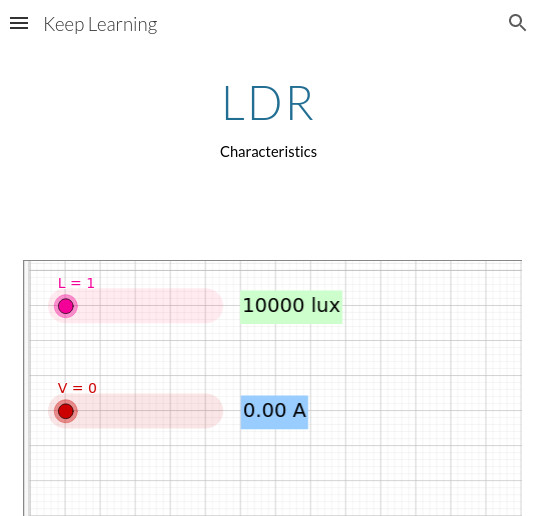Click the pink L slider handle
Viewport: 534px width, 516px height.
point(66,306)
